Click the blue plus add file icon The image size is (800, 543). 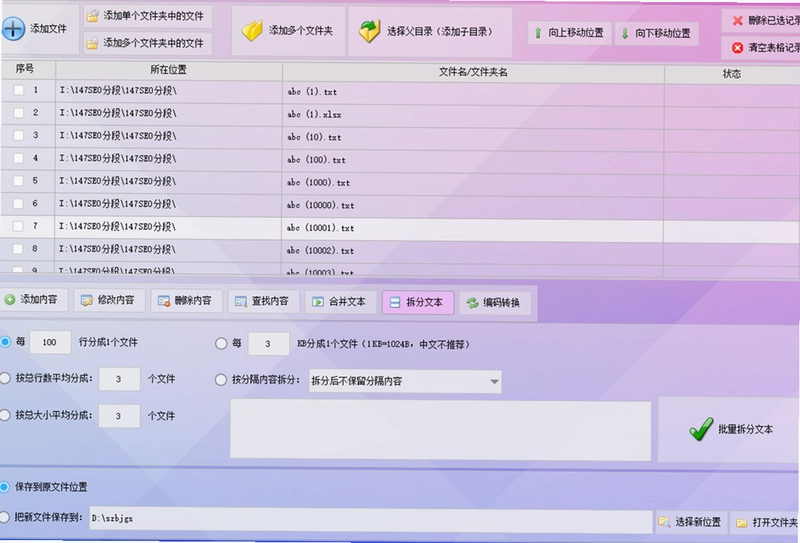pos(13,29)
